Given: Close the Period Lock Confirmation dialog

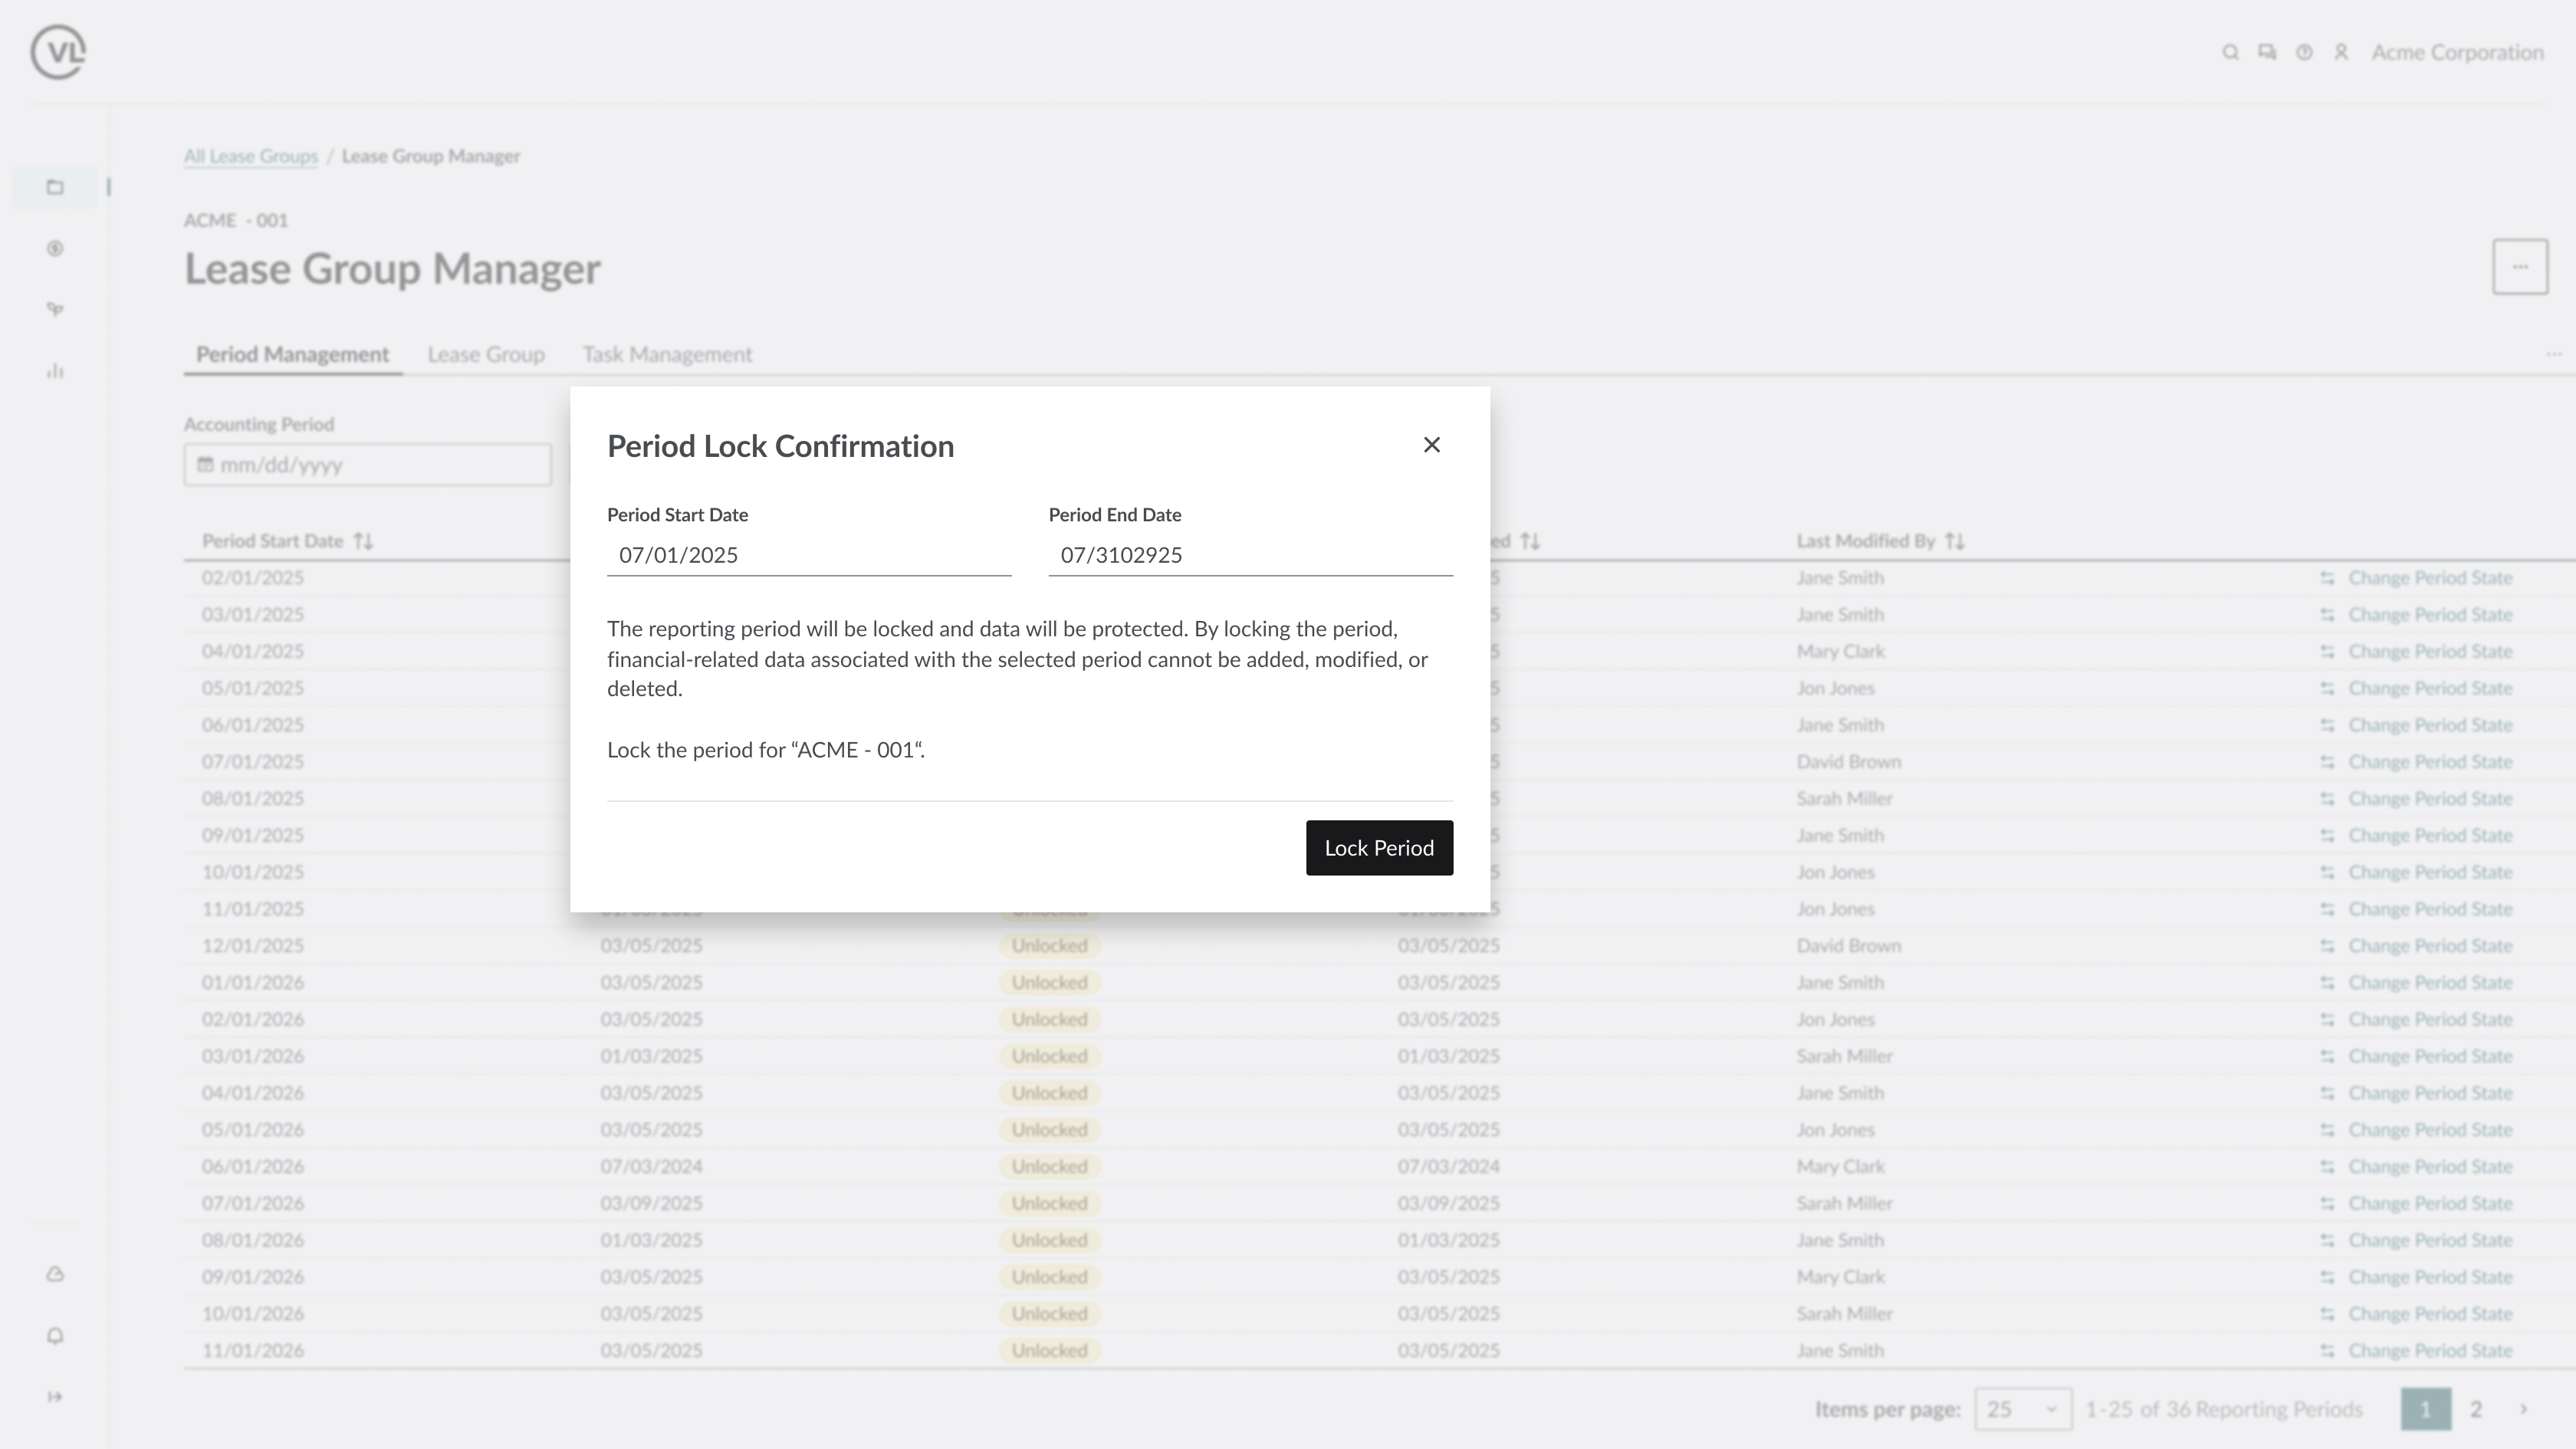Looking at the screenshot, I should 1432,445.
